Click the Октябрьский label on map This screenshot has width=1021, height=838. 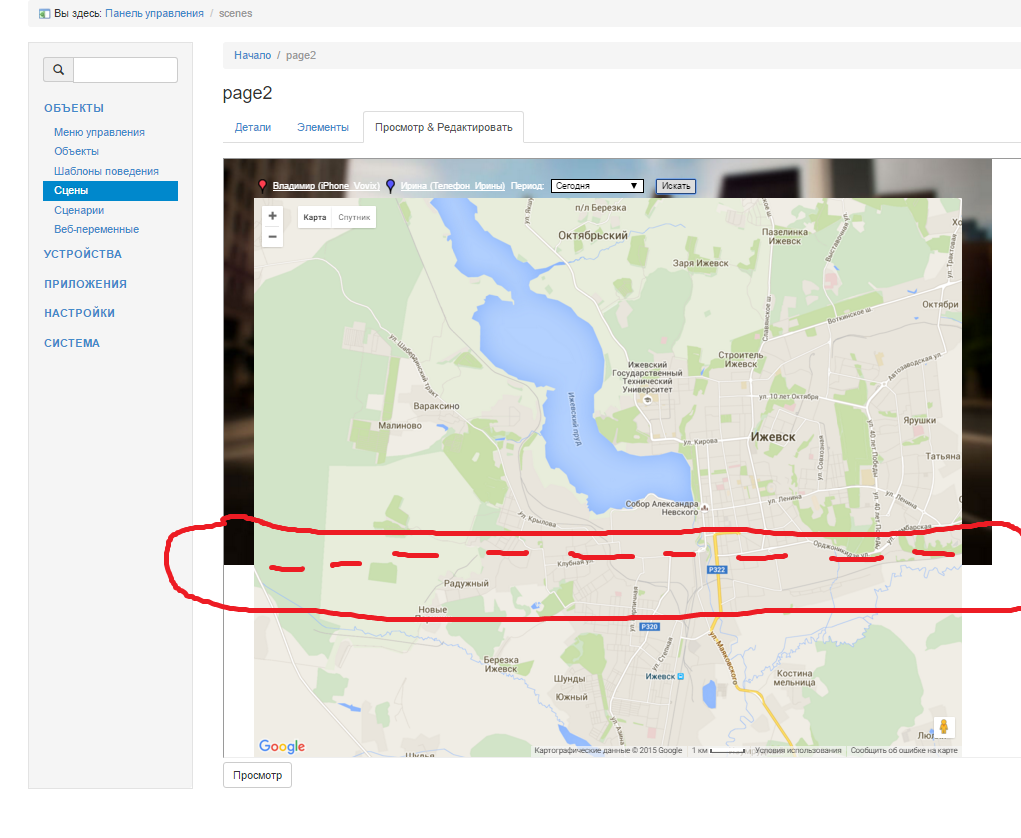click(x=593, y=236)
